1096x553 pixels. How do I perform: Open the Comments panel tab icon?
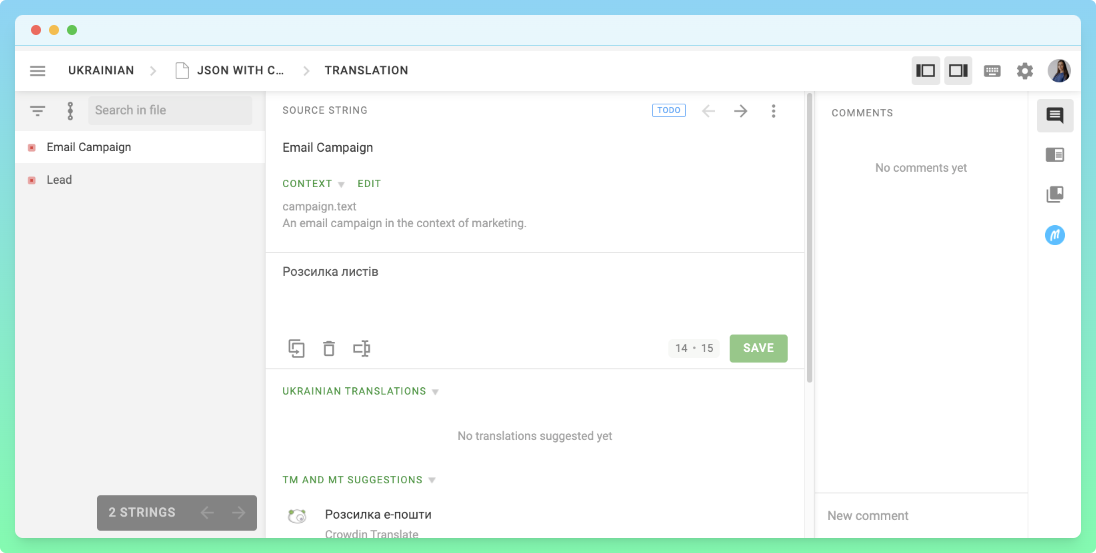(1055, 115)
